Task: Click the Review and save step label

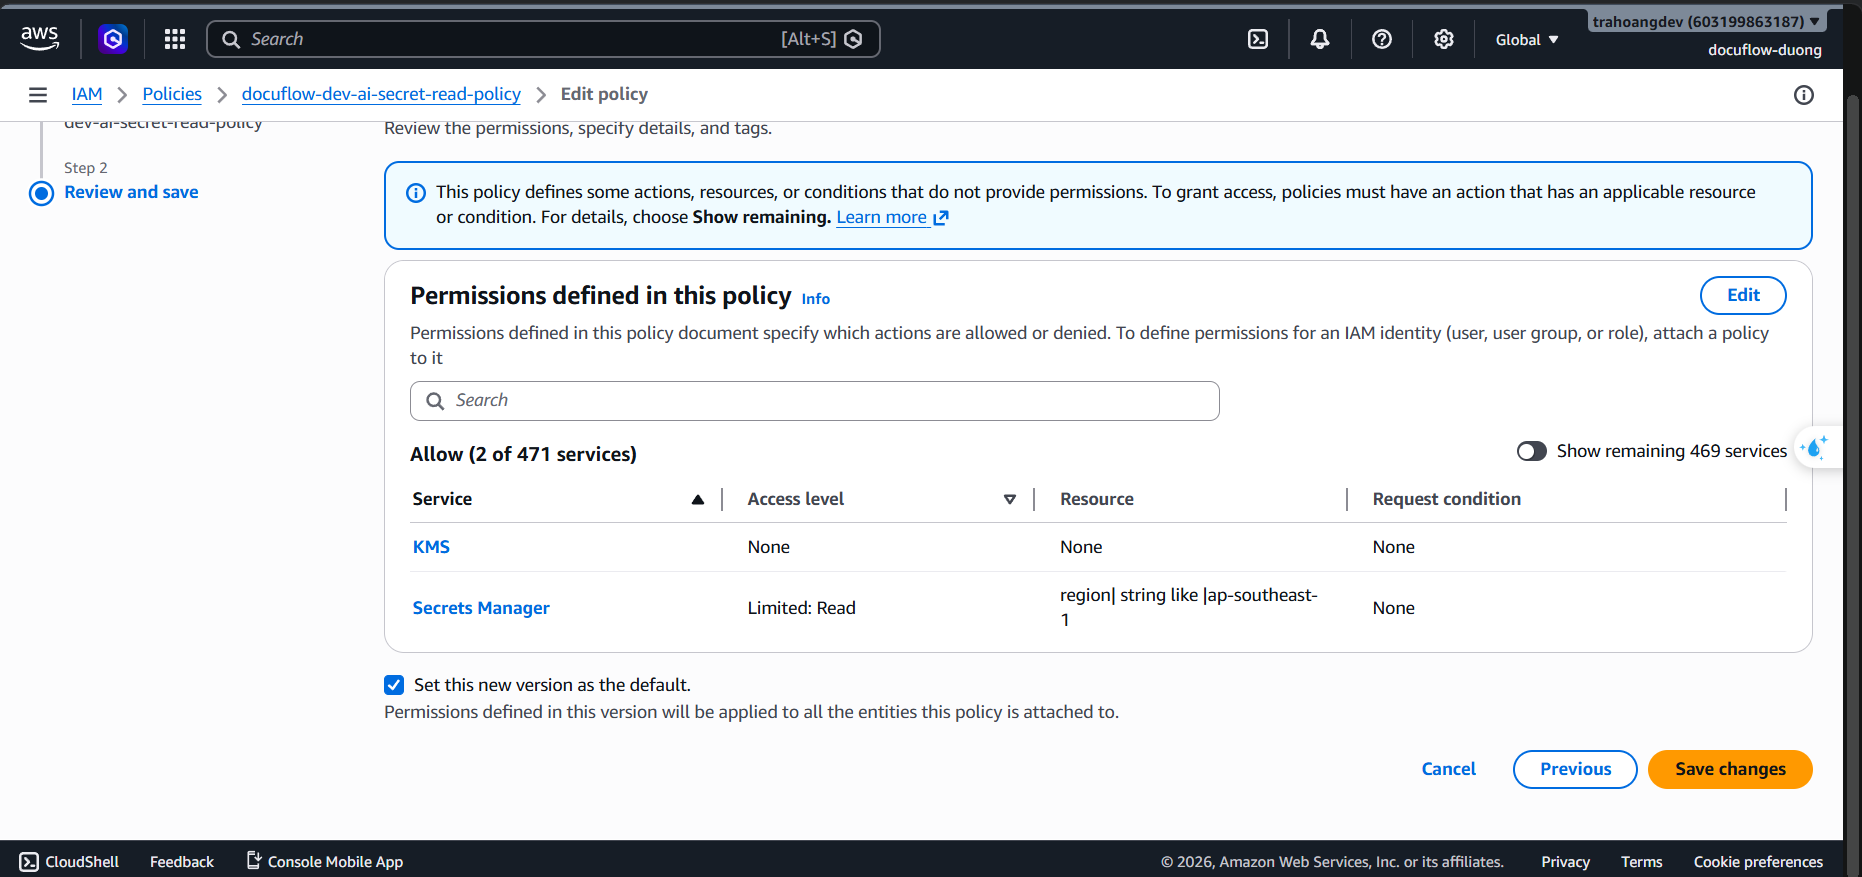Action: point(131,192)
